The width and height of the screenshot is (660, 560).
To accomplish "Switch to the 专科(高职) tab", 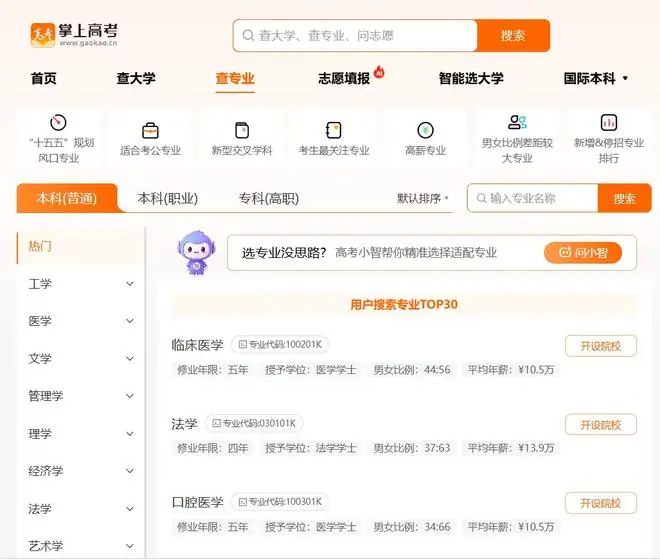I will pos(269,198).
